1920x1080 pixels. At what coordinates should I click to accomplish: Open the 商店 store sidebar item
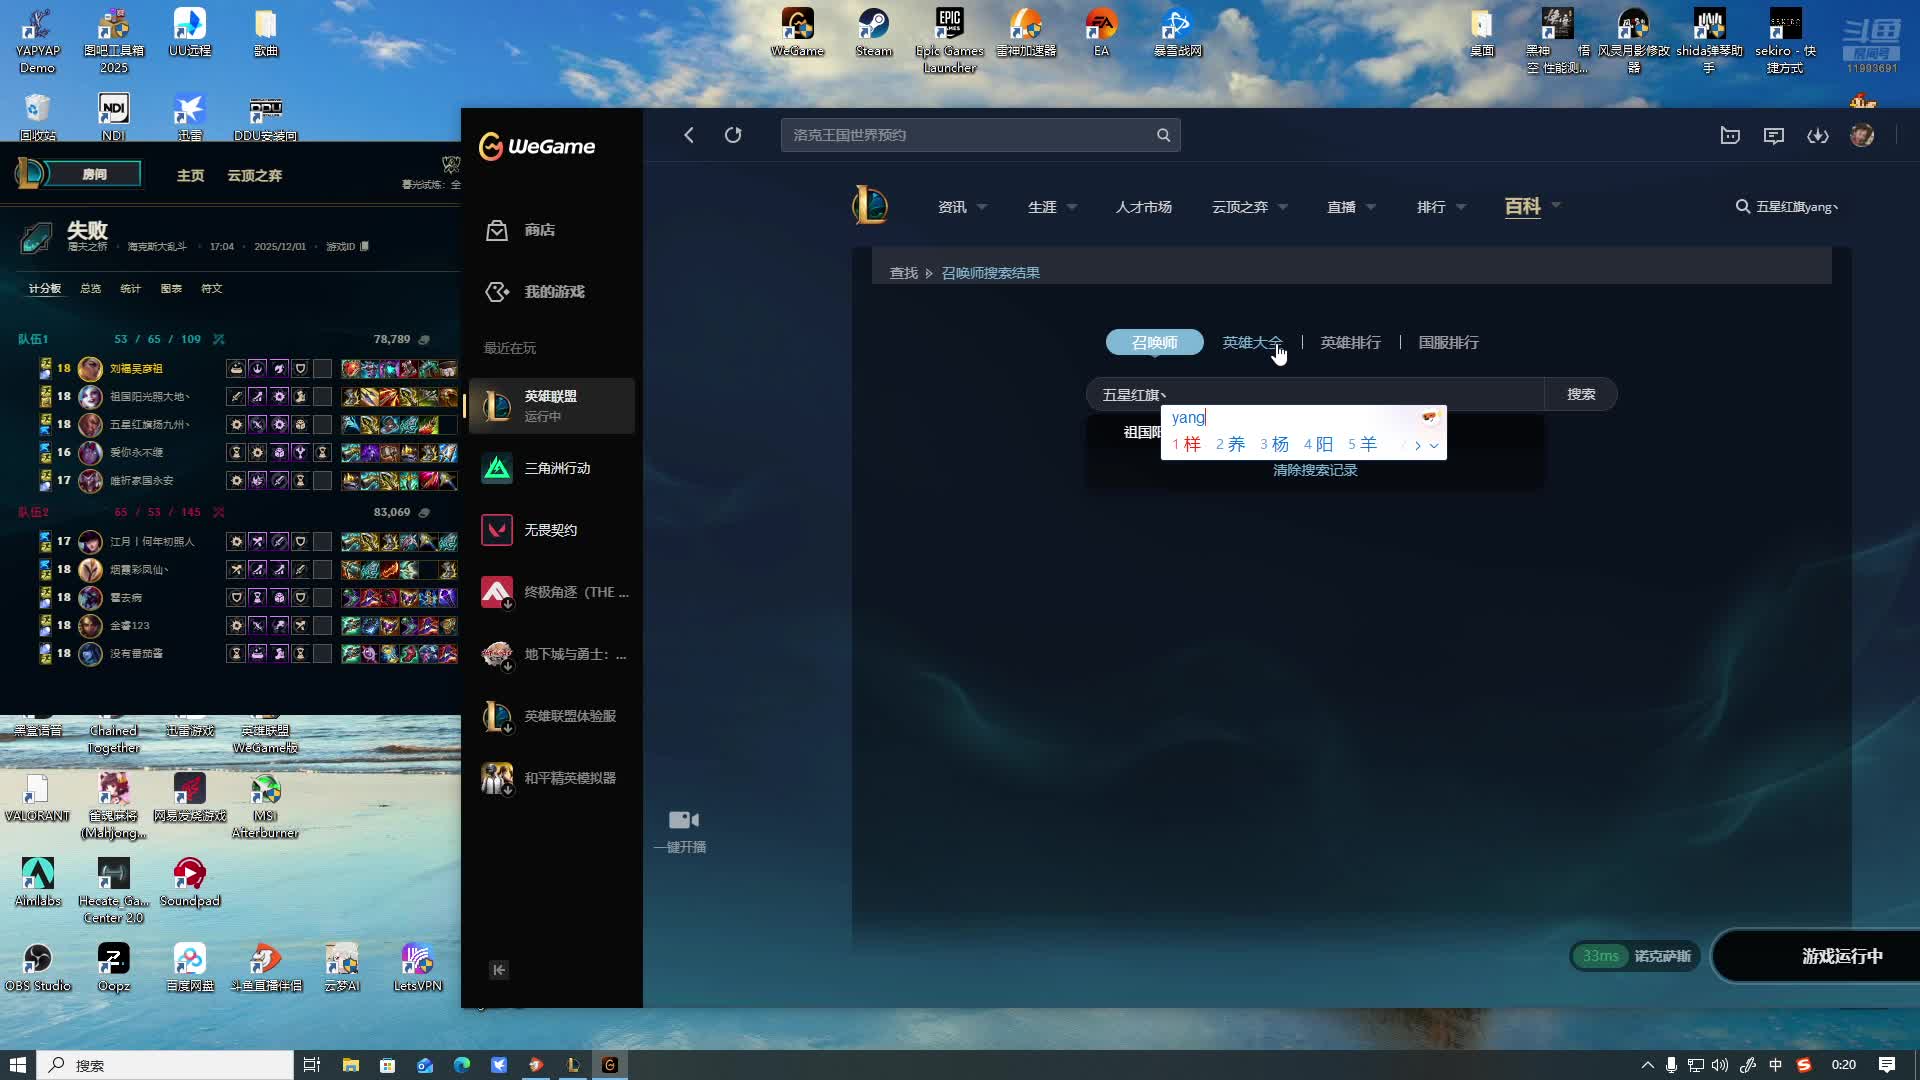[x=540, y=230]
